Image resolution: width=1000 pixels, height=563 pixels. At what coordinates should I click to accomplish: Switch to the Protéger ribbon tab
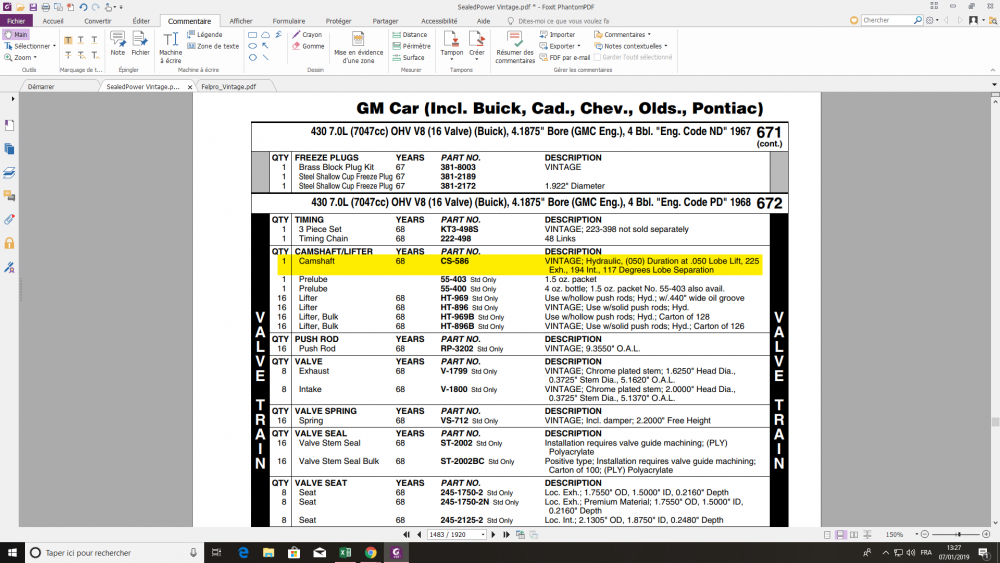pos(338,21)
